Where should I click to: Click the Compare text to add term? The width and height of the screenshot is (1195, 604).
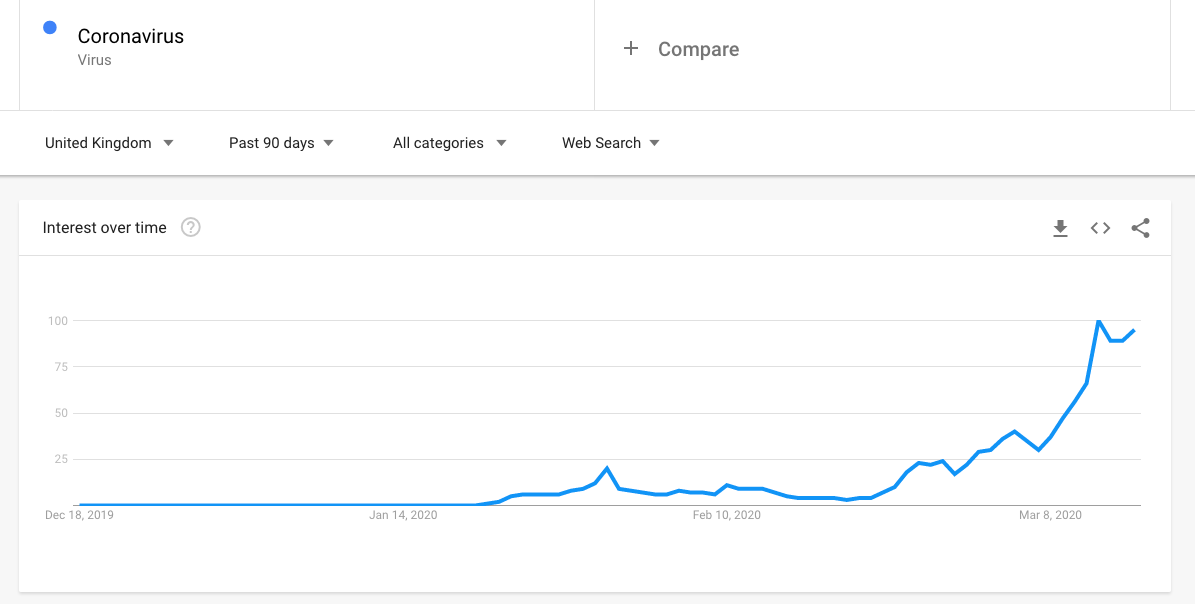pos(698,50)
